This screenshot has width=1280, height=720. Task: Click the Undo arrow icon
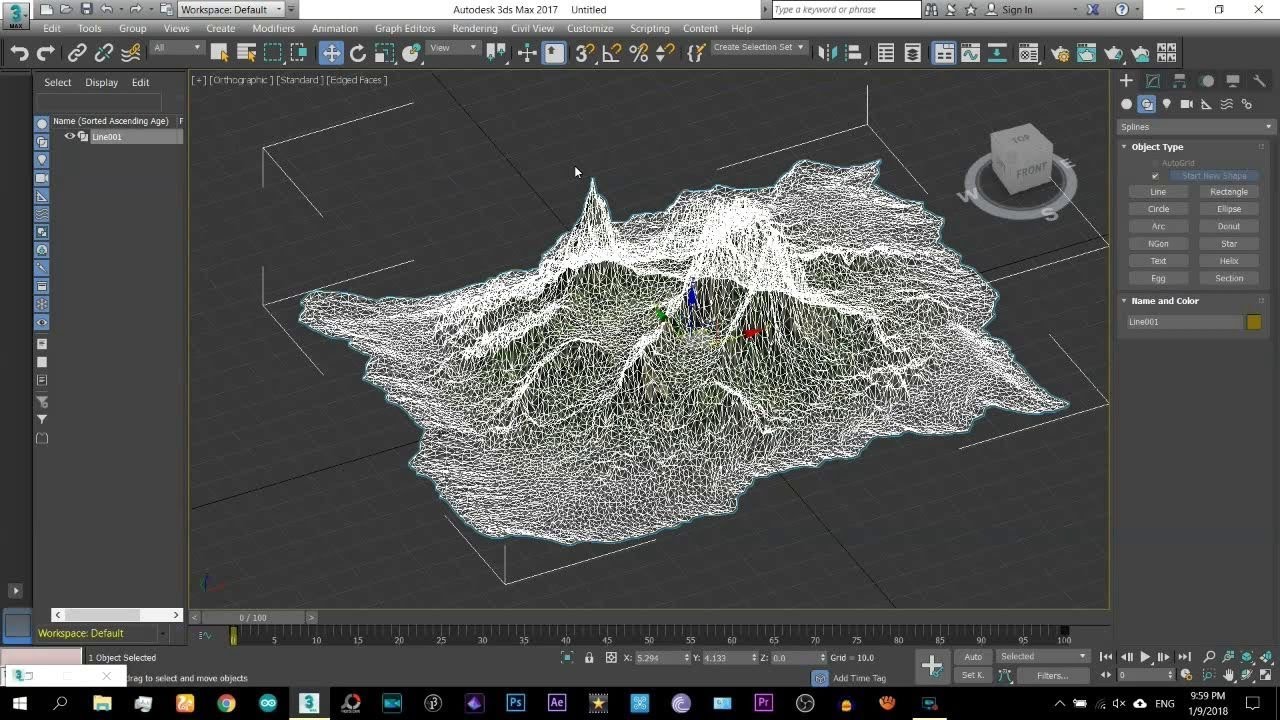(19, 53)
